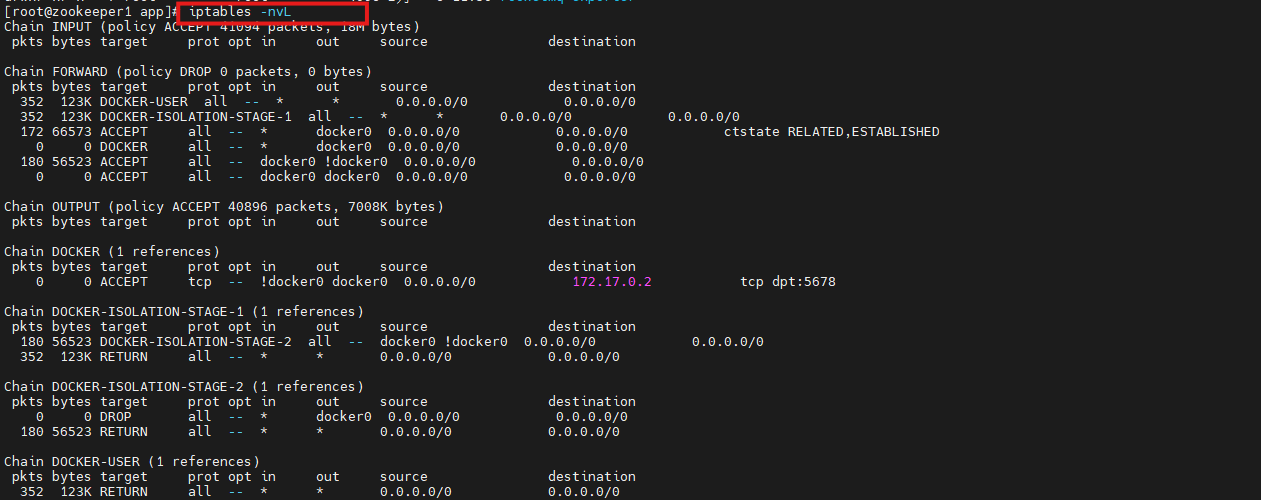Click the DROP target in ISOLATION-STAGE-2 chain
1261x500 pixels.
tap(116, 416)
